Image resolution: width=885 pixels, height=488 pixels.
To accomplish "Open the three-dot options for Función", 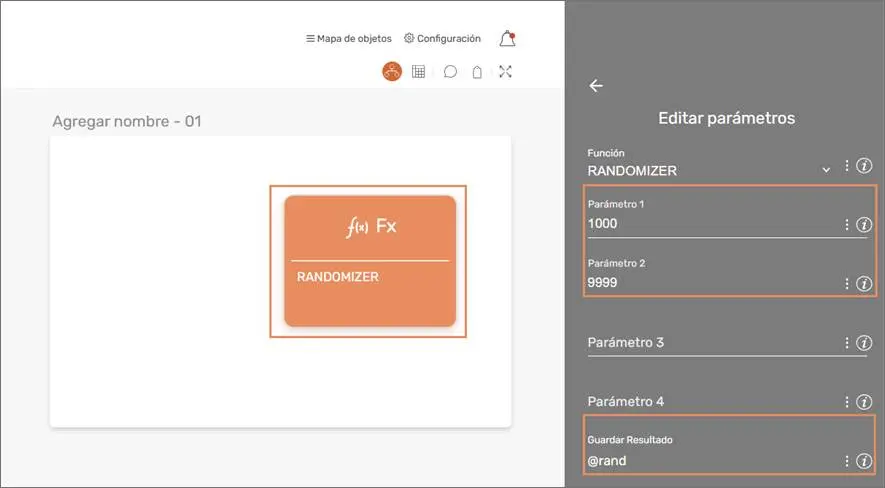I will [x=847, y=166].
